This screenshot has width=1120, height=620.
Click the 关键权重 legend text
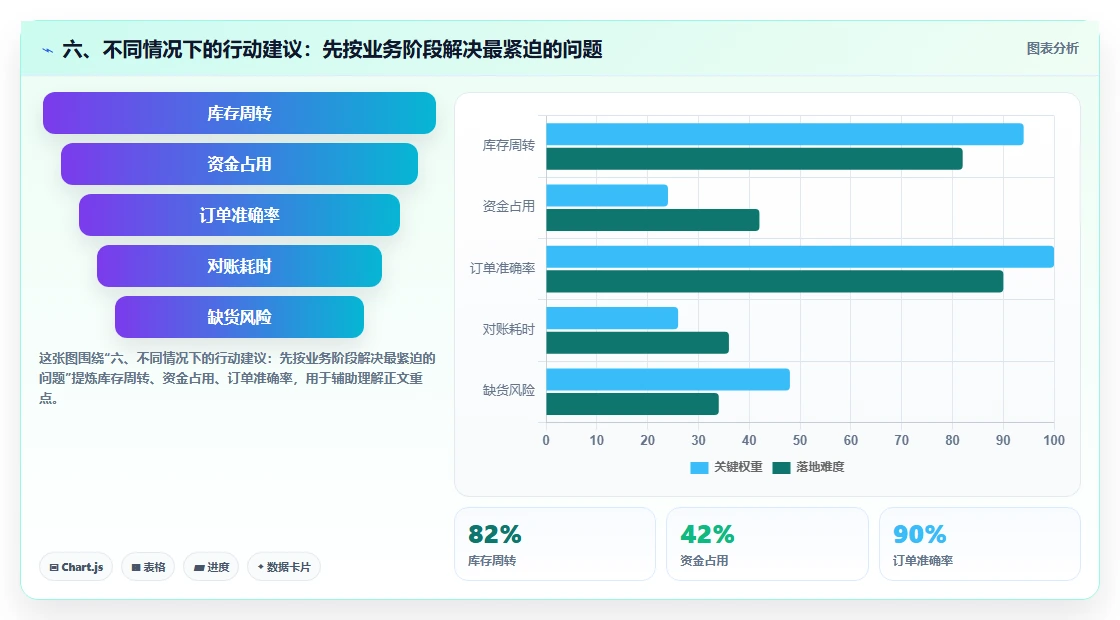click(739, 467)
